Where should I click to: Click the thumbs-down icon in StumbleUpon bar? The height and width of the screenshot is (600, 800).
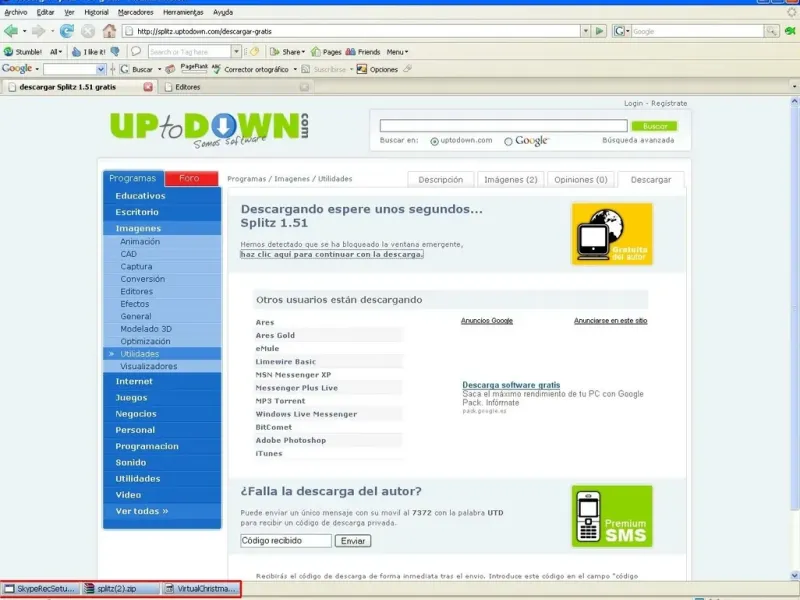point(115,52)
